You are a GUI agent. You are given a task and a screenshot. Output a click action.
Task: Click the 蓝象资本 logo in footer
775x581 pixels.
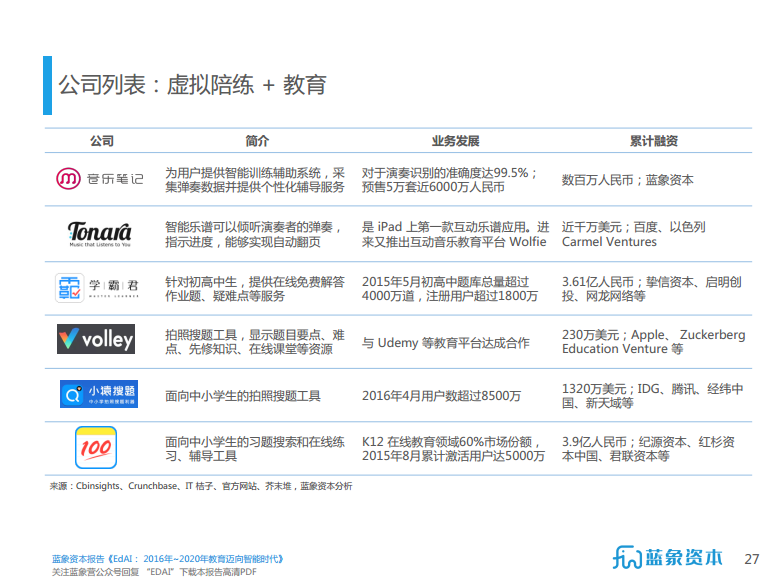click(x=668, y=558)
